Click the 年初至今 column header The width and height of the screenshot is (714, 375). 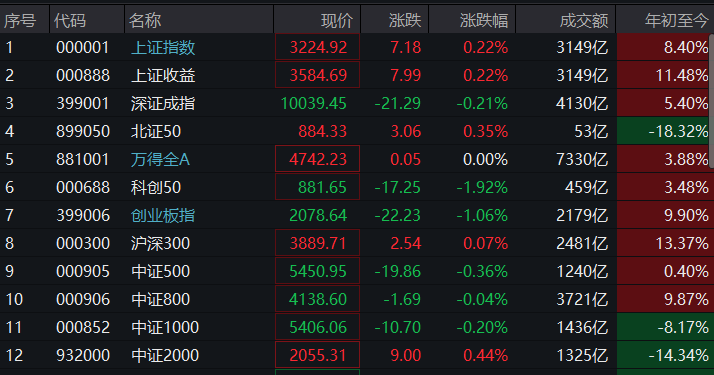pyautogui.click(x=676, y=20)
